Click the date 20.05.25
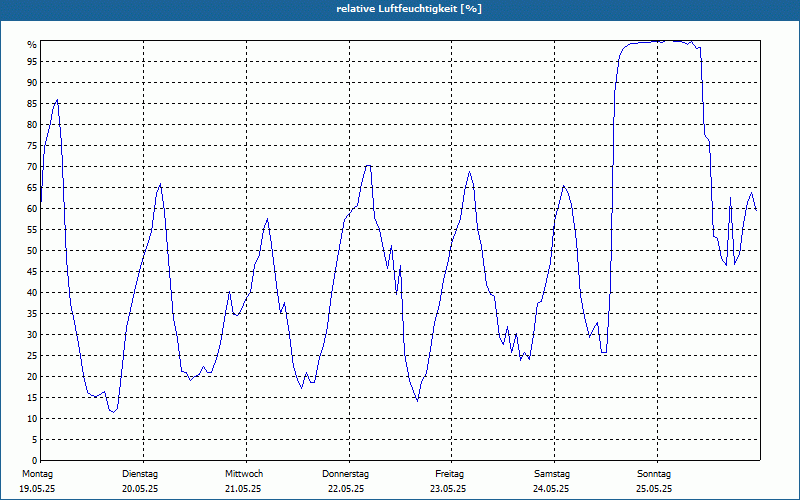Viewport: 800px width, 500px height. 140,489
